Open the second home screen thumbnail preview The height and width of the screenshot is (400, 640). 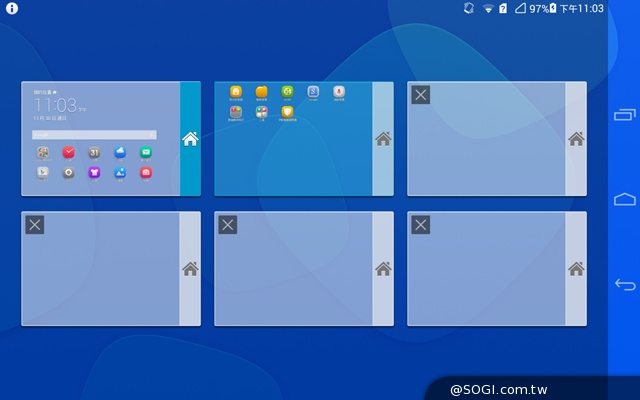pos(293,139)
